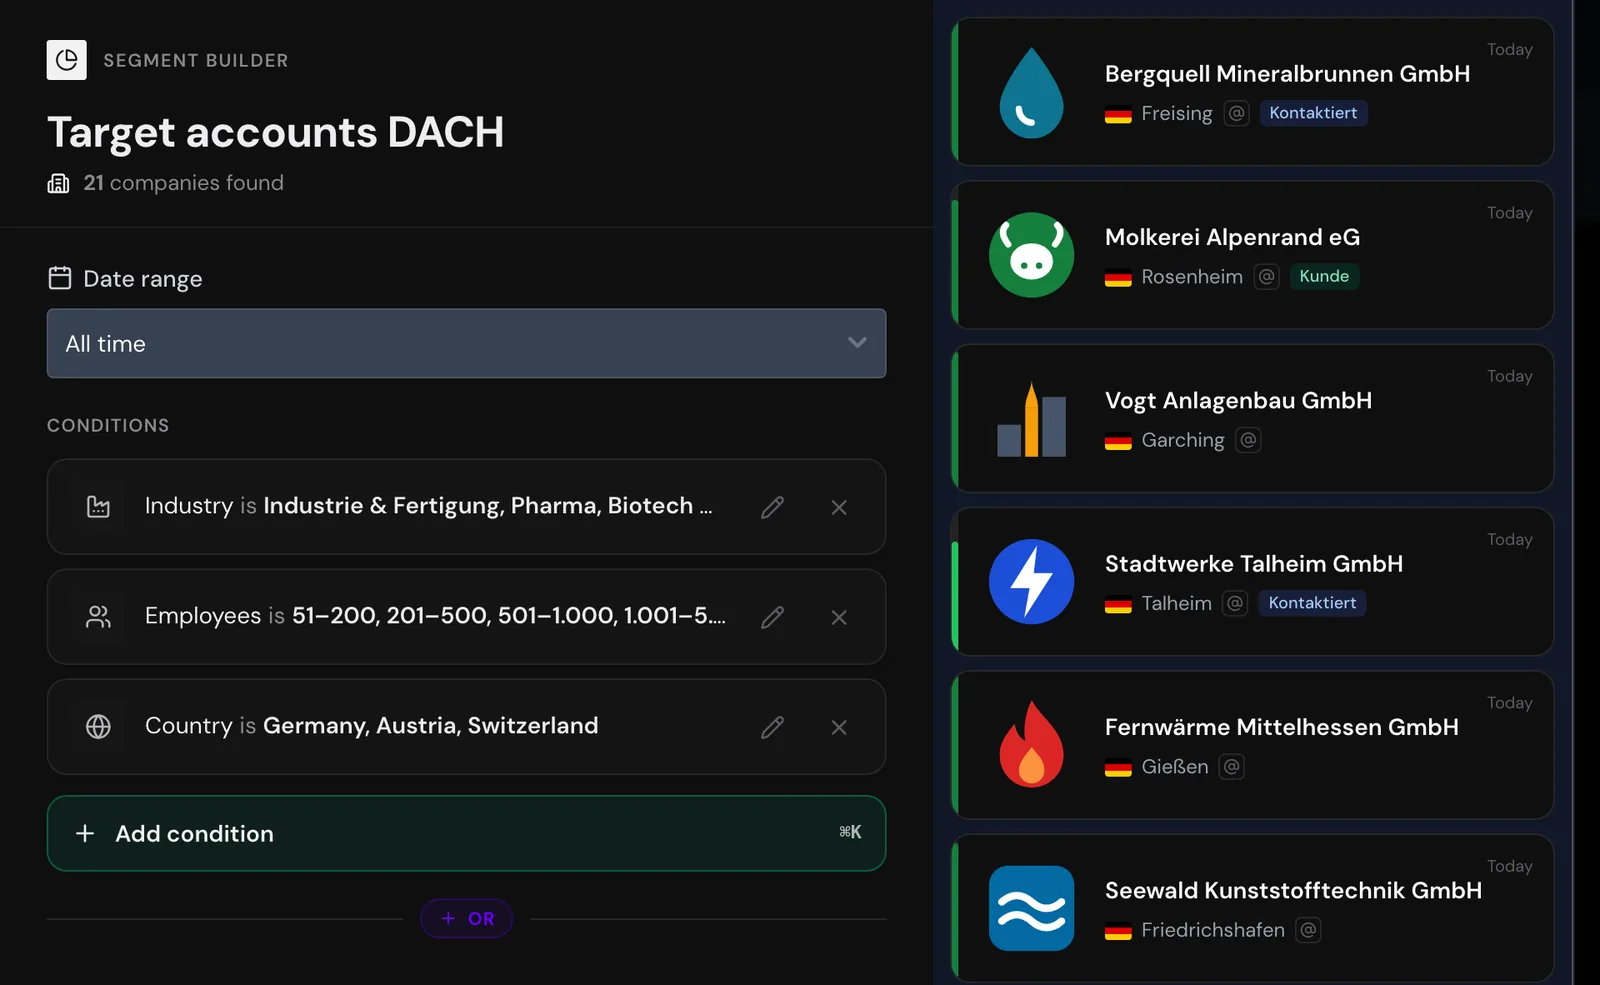The image size is (1600, 985).
Task: Click email icon next to Gießen
Action: click(1232, 767)
